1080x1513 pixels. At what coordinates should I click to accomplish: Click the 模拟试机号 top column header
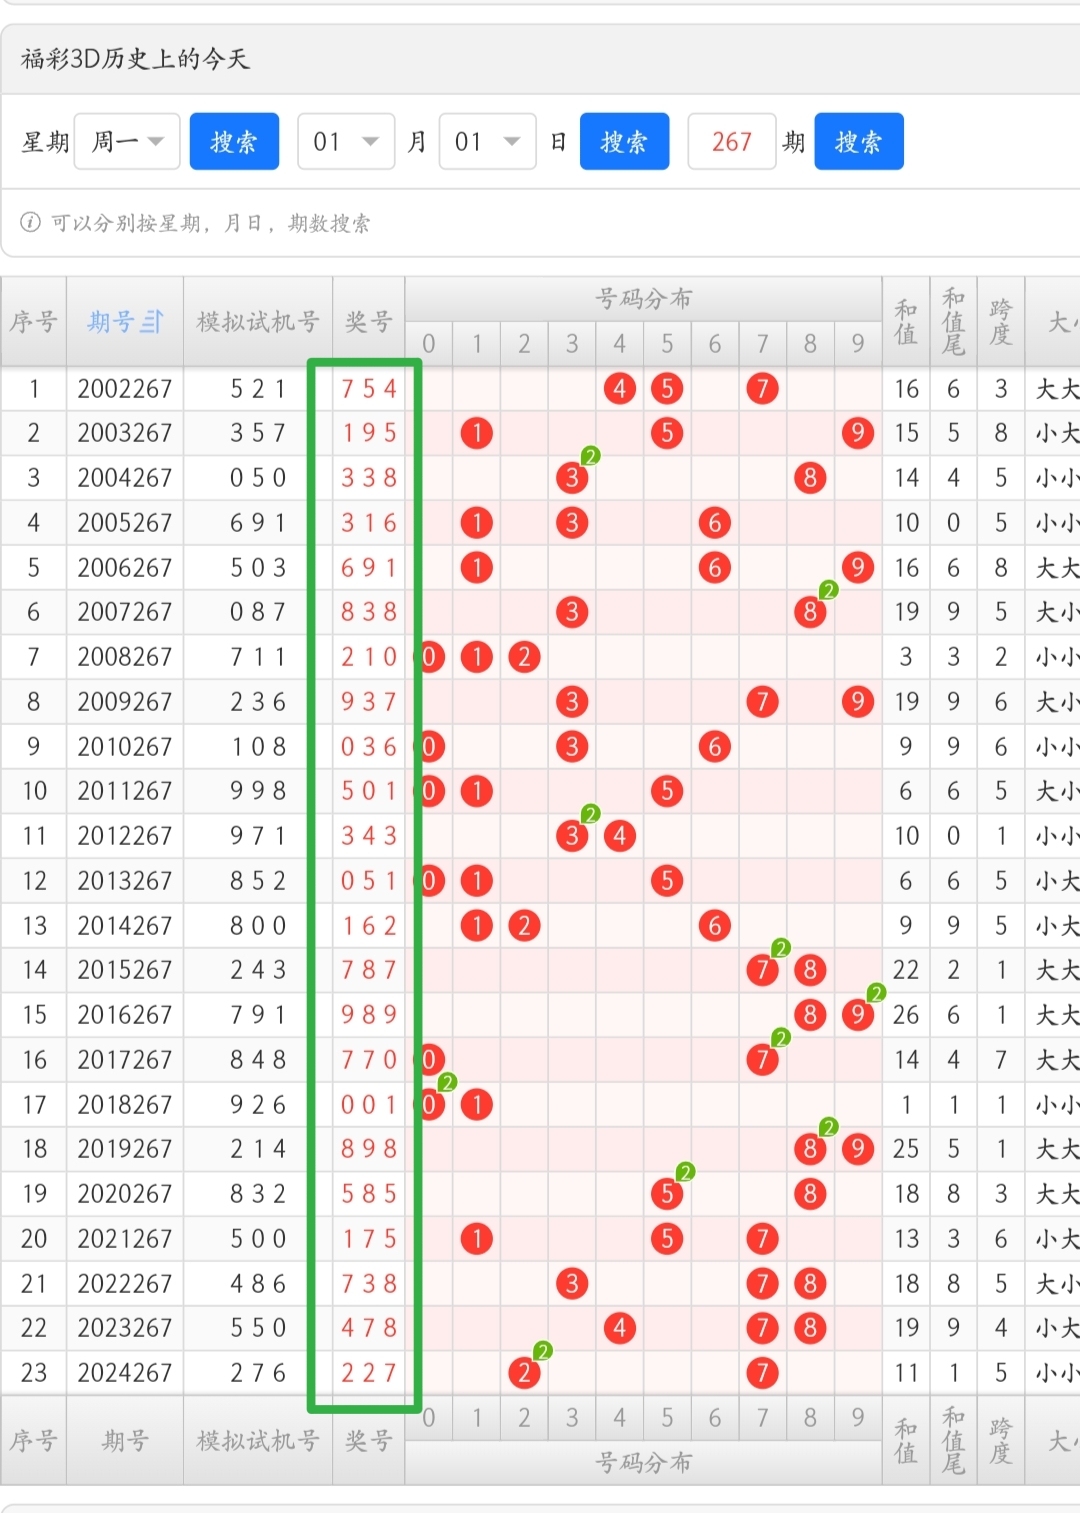(x=258, y=322)
